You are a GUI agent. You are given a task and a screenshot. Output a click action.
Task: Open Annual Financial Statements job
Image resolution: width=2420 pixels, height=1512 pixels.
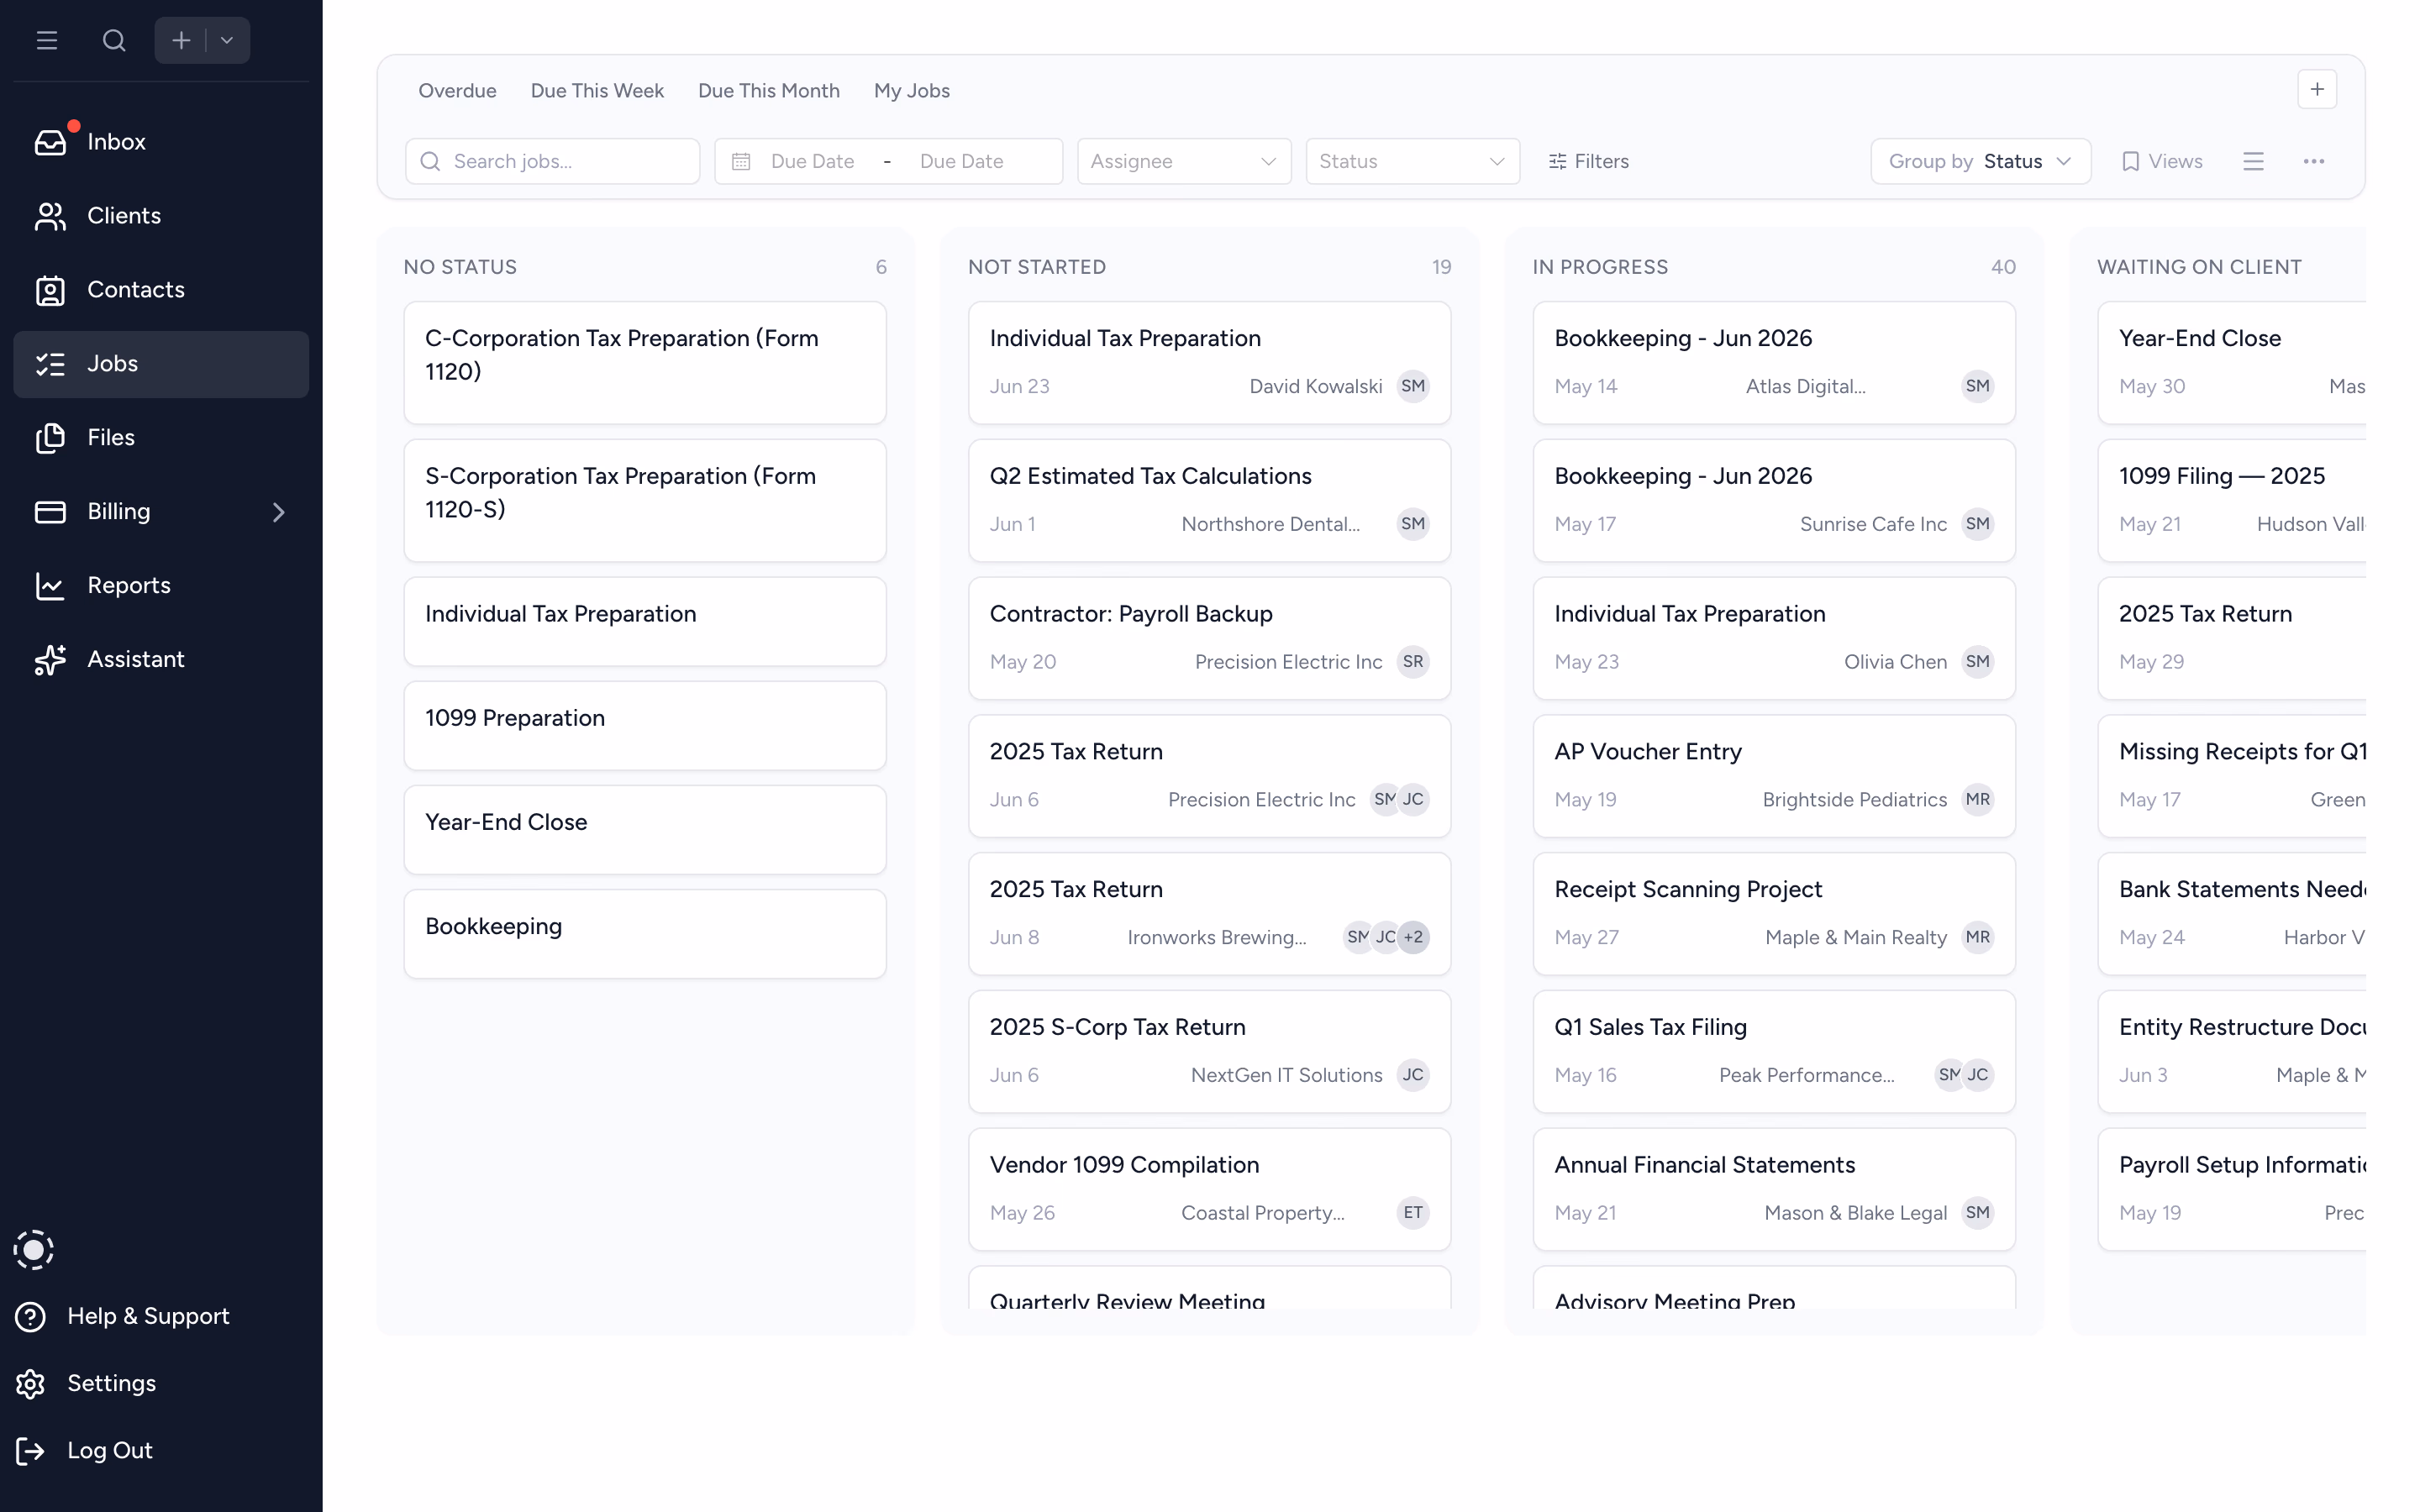click(x=1774, y=1190)
